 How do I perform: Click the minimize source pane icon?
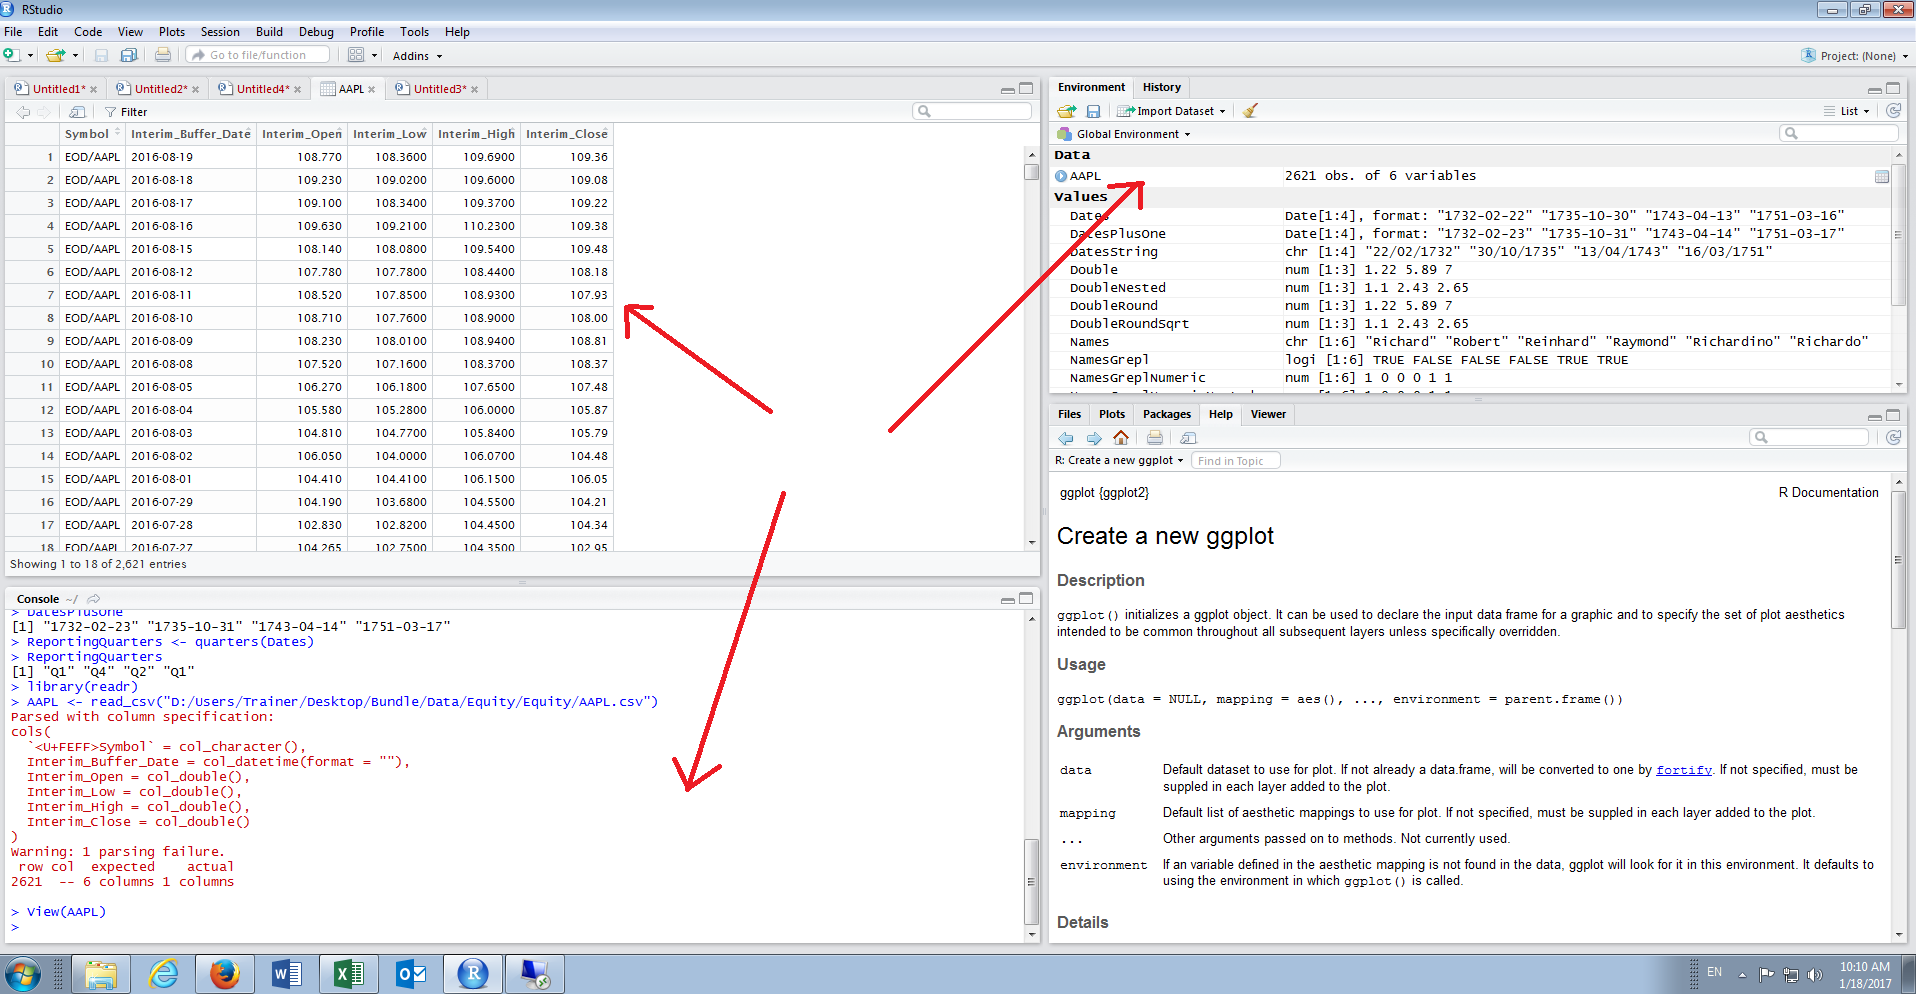coord(1007,90)
